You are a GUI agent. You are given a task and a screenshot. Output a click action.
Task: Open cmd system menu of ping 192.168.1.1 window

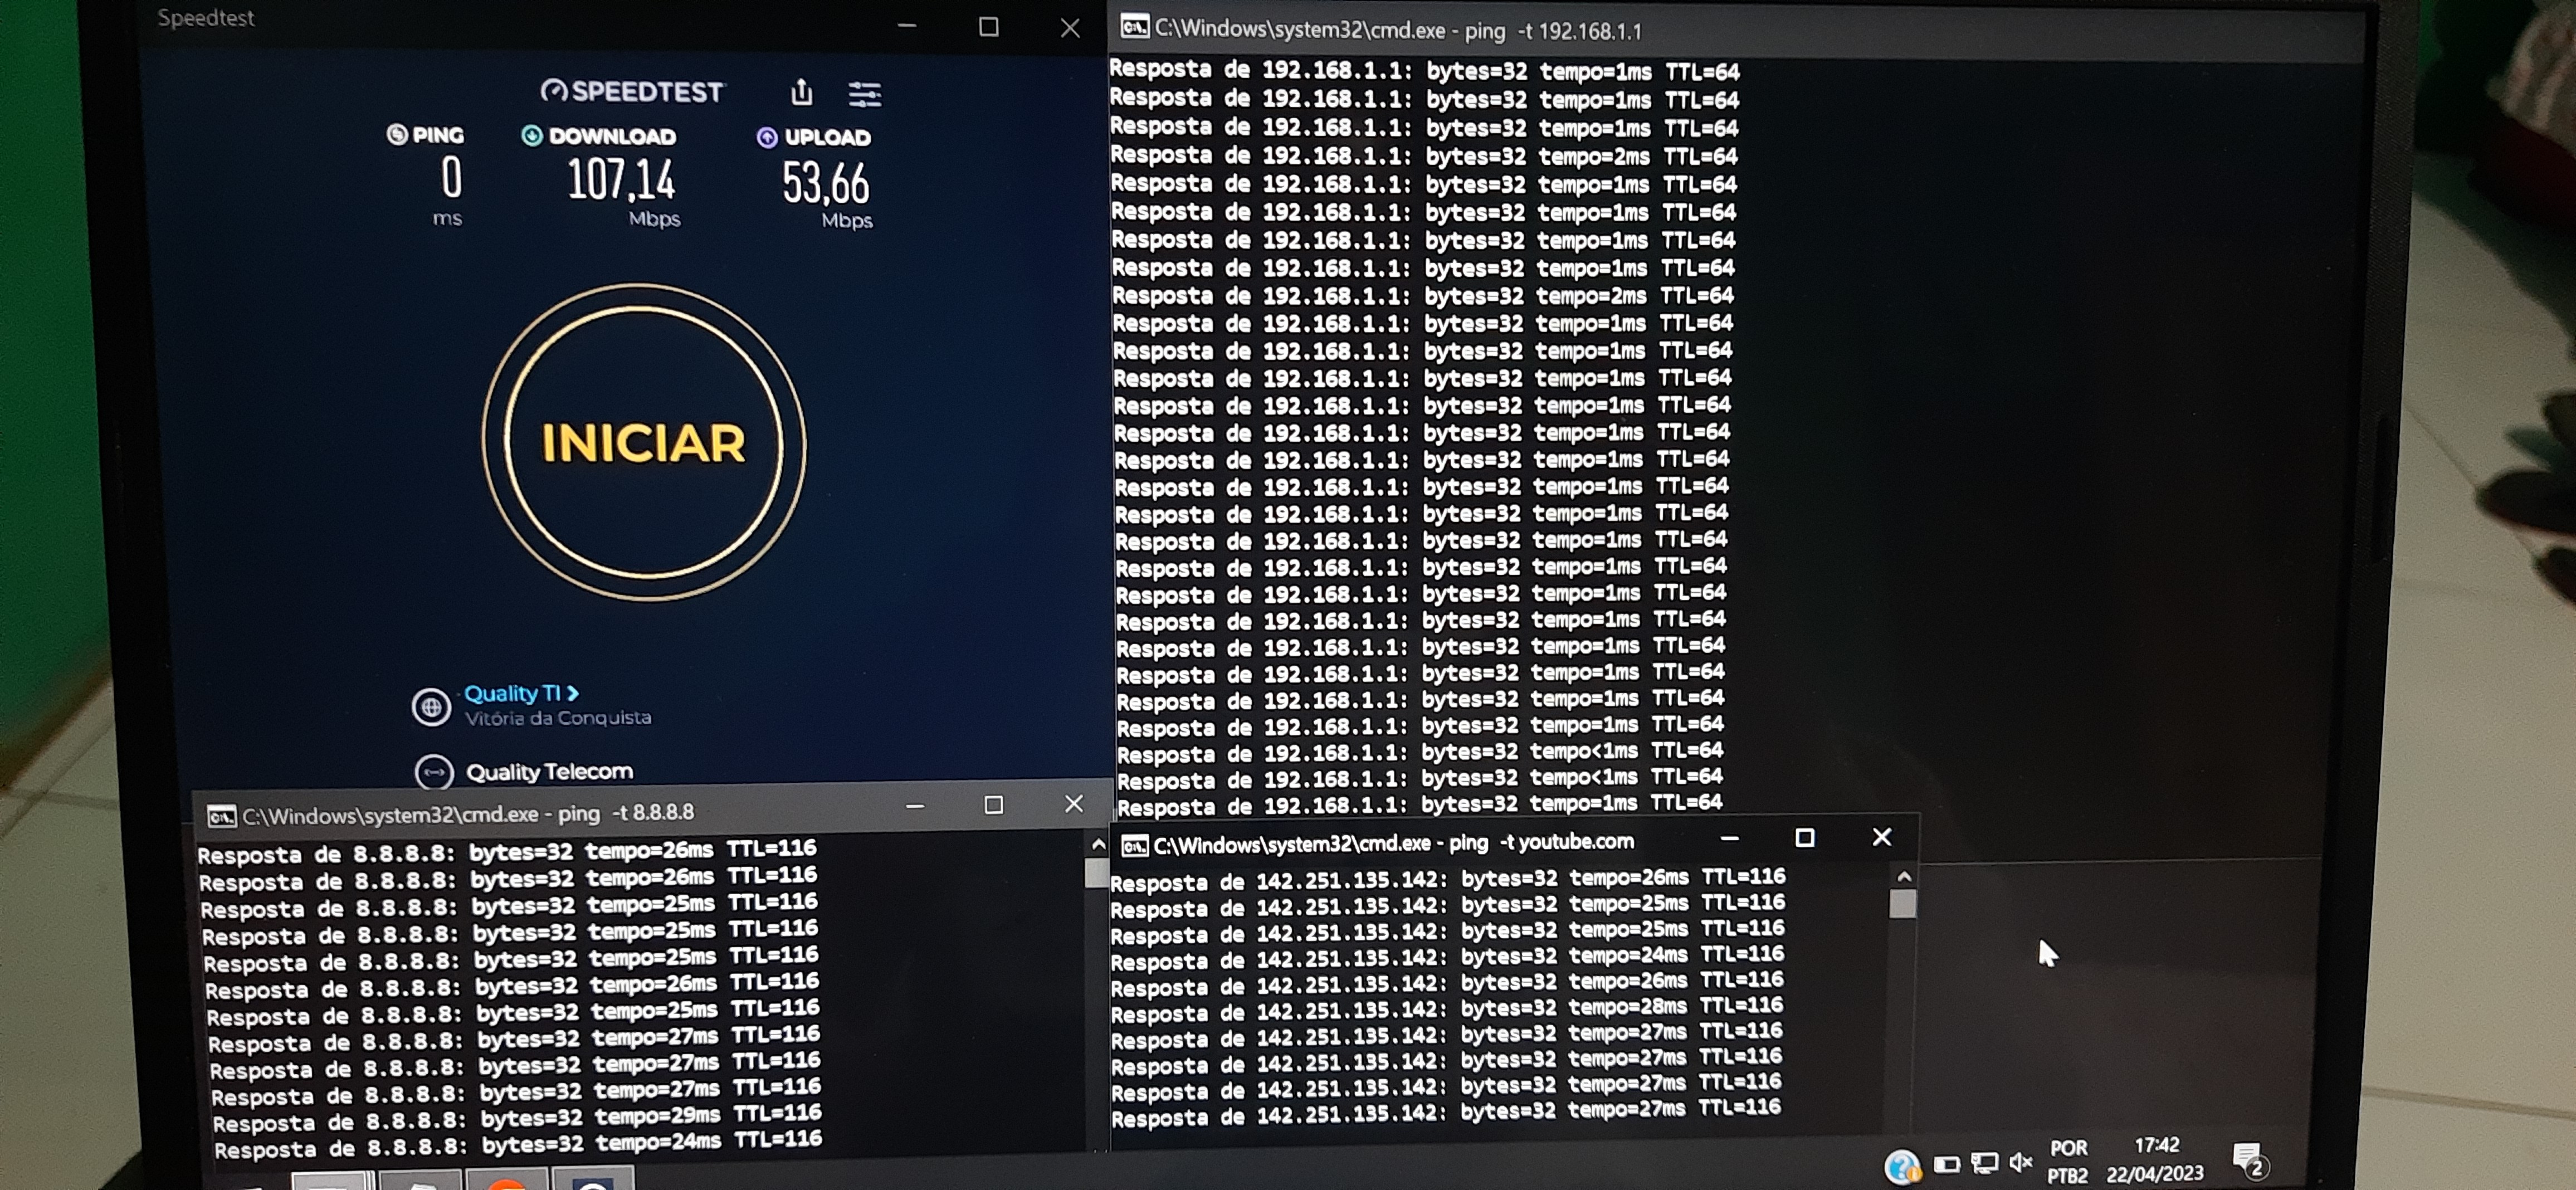pos(1134,27)
